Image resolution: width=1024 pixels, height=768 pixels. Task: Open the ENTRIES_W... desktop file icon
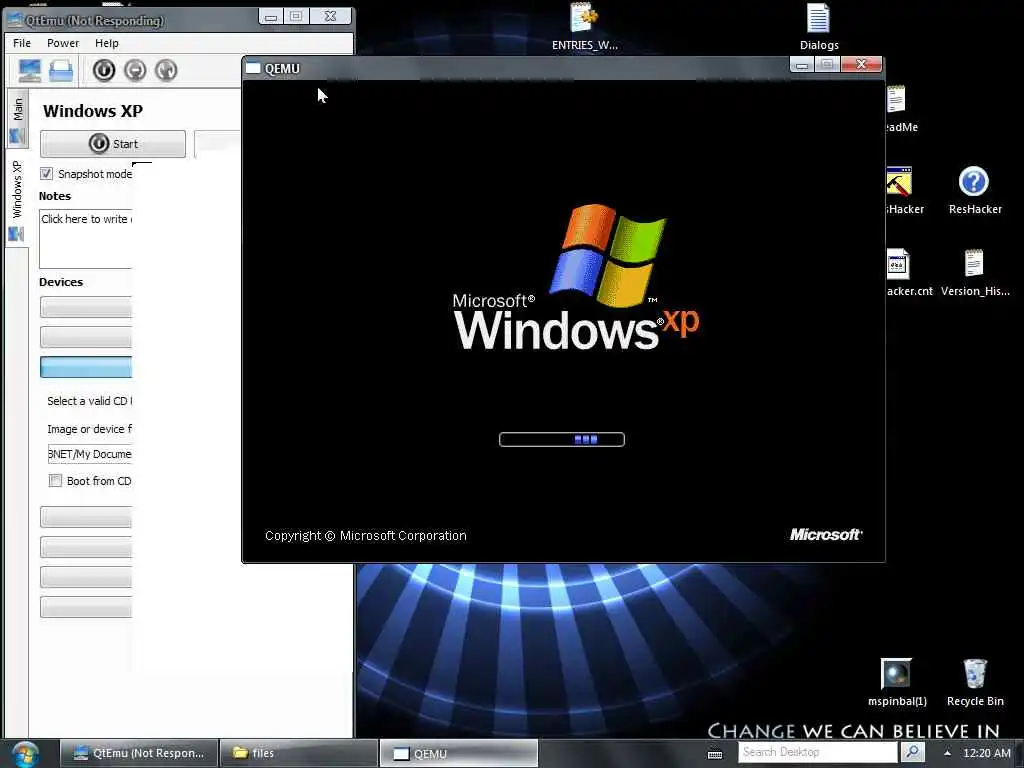(x=584, y=26)
